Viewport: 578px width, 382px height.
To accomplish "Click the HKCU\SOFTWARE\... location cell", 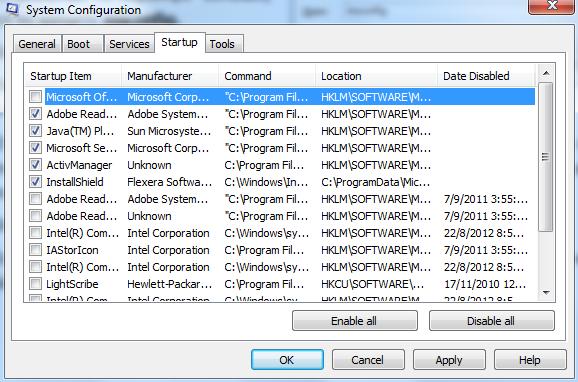I will (372, 284).
